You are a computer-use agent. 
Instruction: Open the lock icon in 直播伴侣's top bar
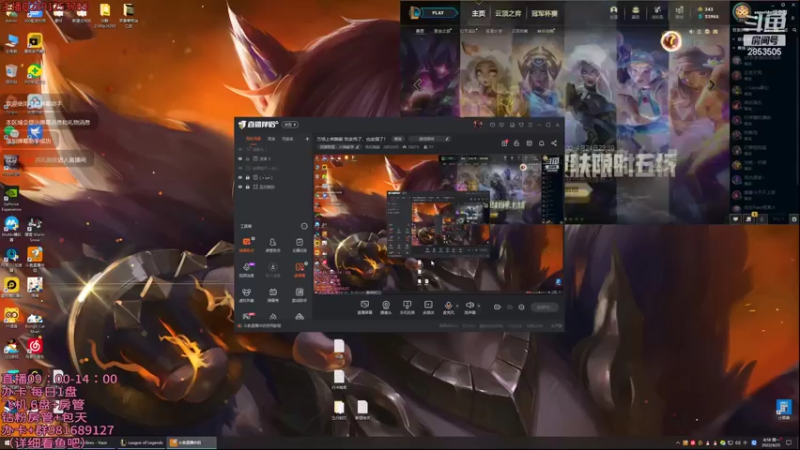pyautogui.click(x=516, y=143)
